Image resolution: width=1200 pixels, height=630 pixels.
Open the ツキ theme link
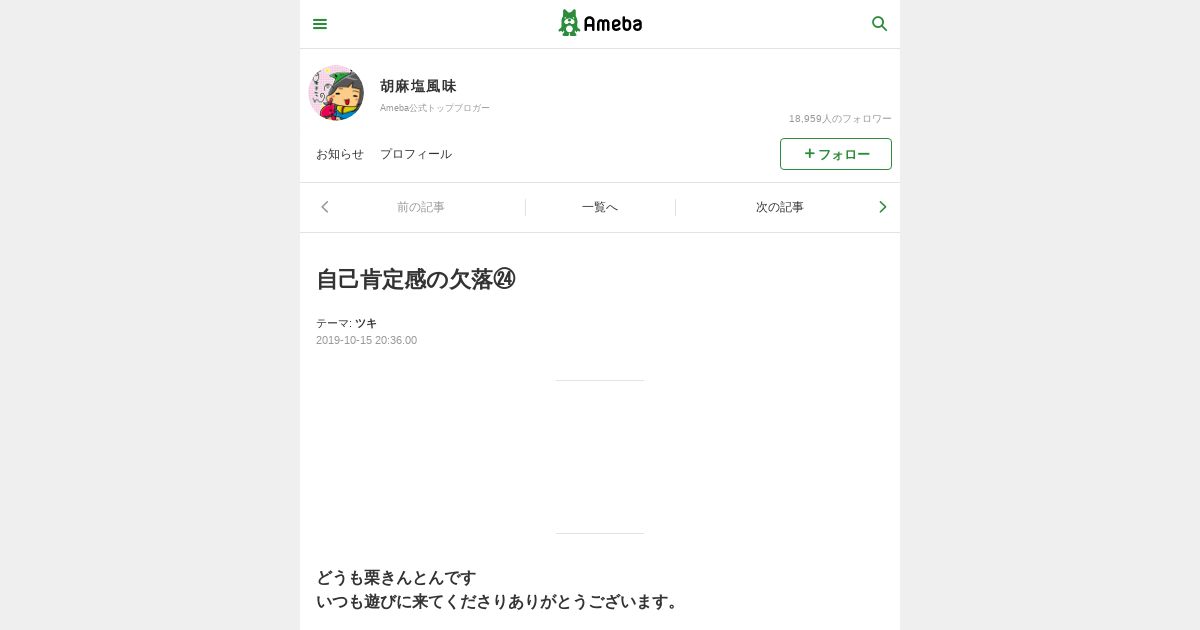[x=366, y=323]
